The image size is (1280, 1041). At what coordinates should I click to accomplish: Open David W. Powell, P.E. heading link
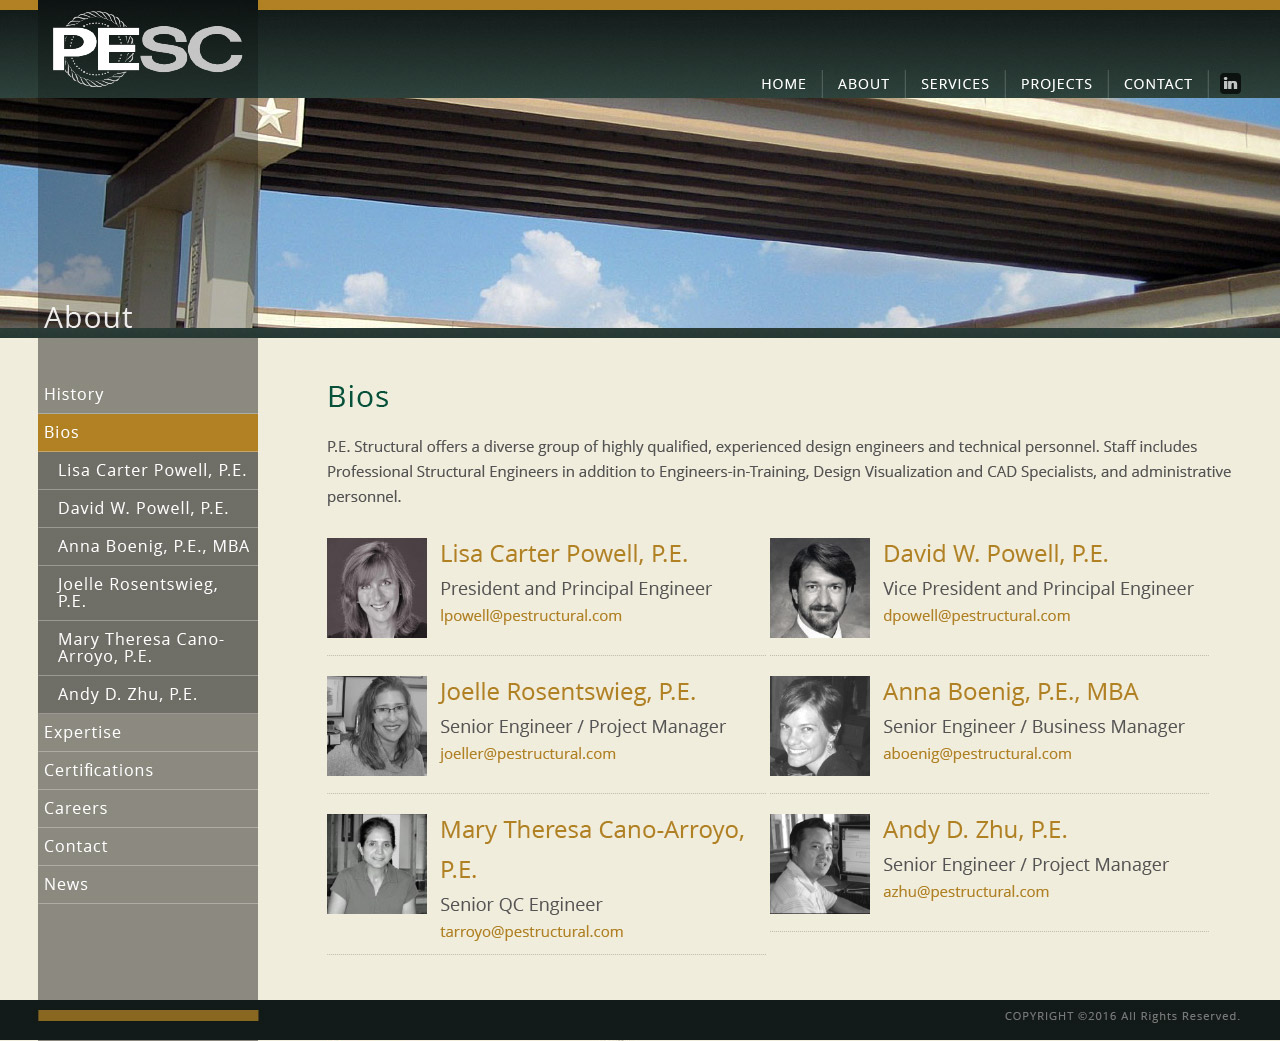[996, 554]
